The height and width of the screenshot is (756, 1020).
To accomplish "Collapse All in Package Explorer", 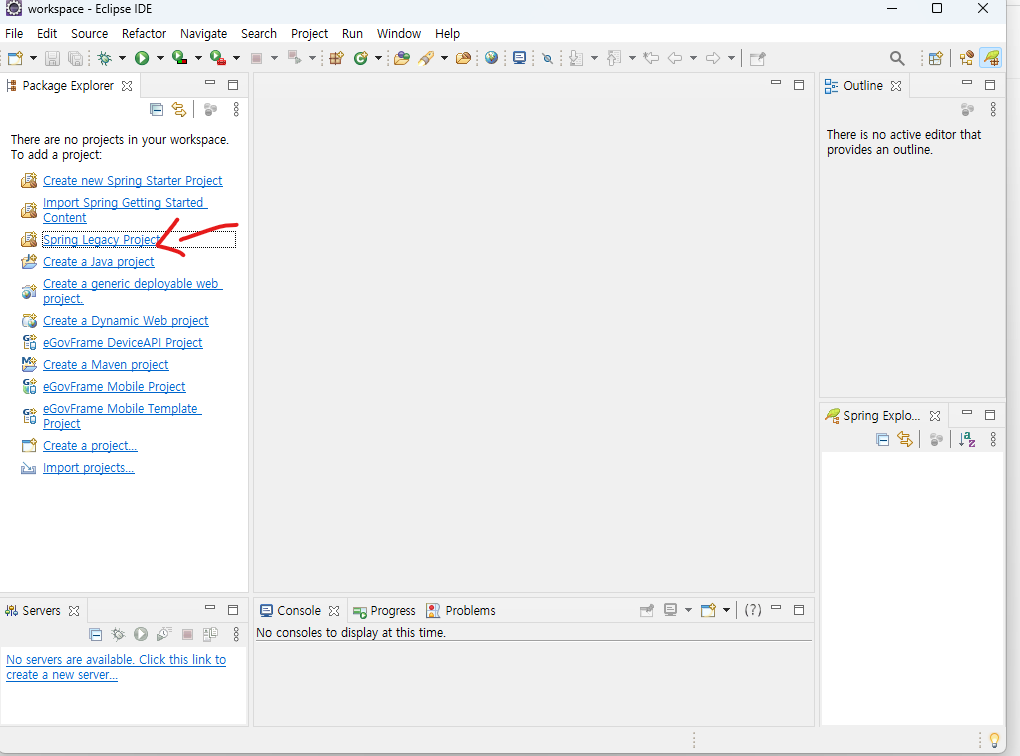I will 156,109.
